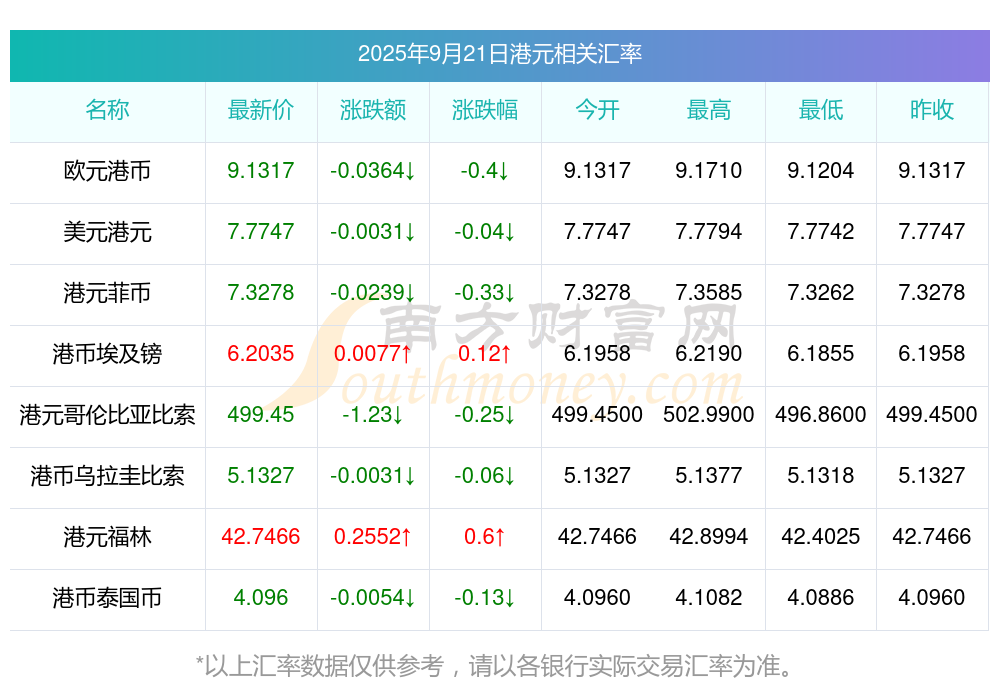Select the 最新价 column header
The width and height of the screenshot is (1000, 698).
pyautogui.click(x=261, y=110)
